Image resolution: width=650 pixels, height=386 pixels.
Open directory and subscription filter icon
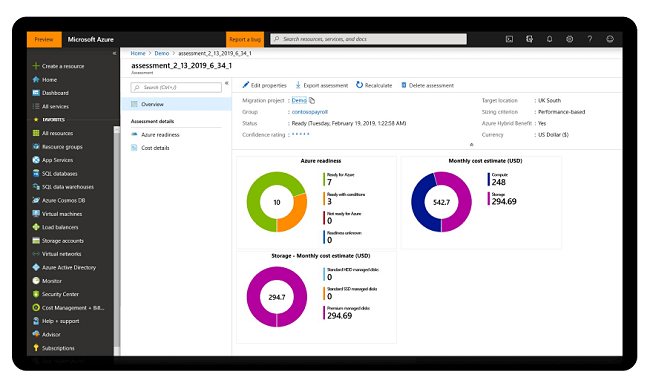[x=529, y=39]
